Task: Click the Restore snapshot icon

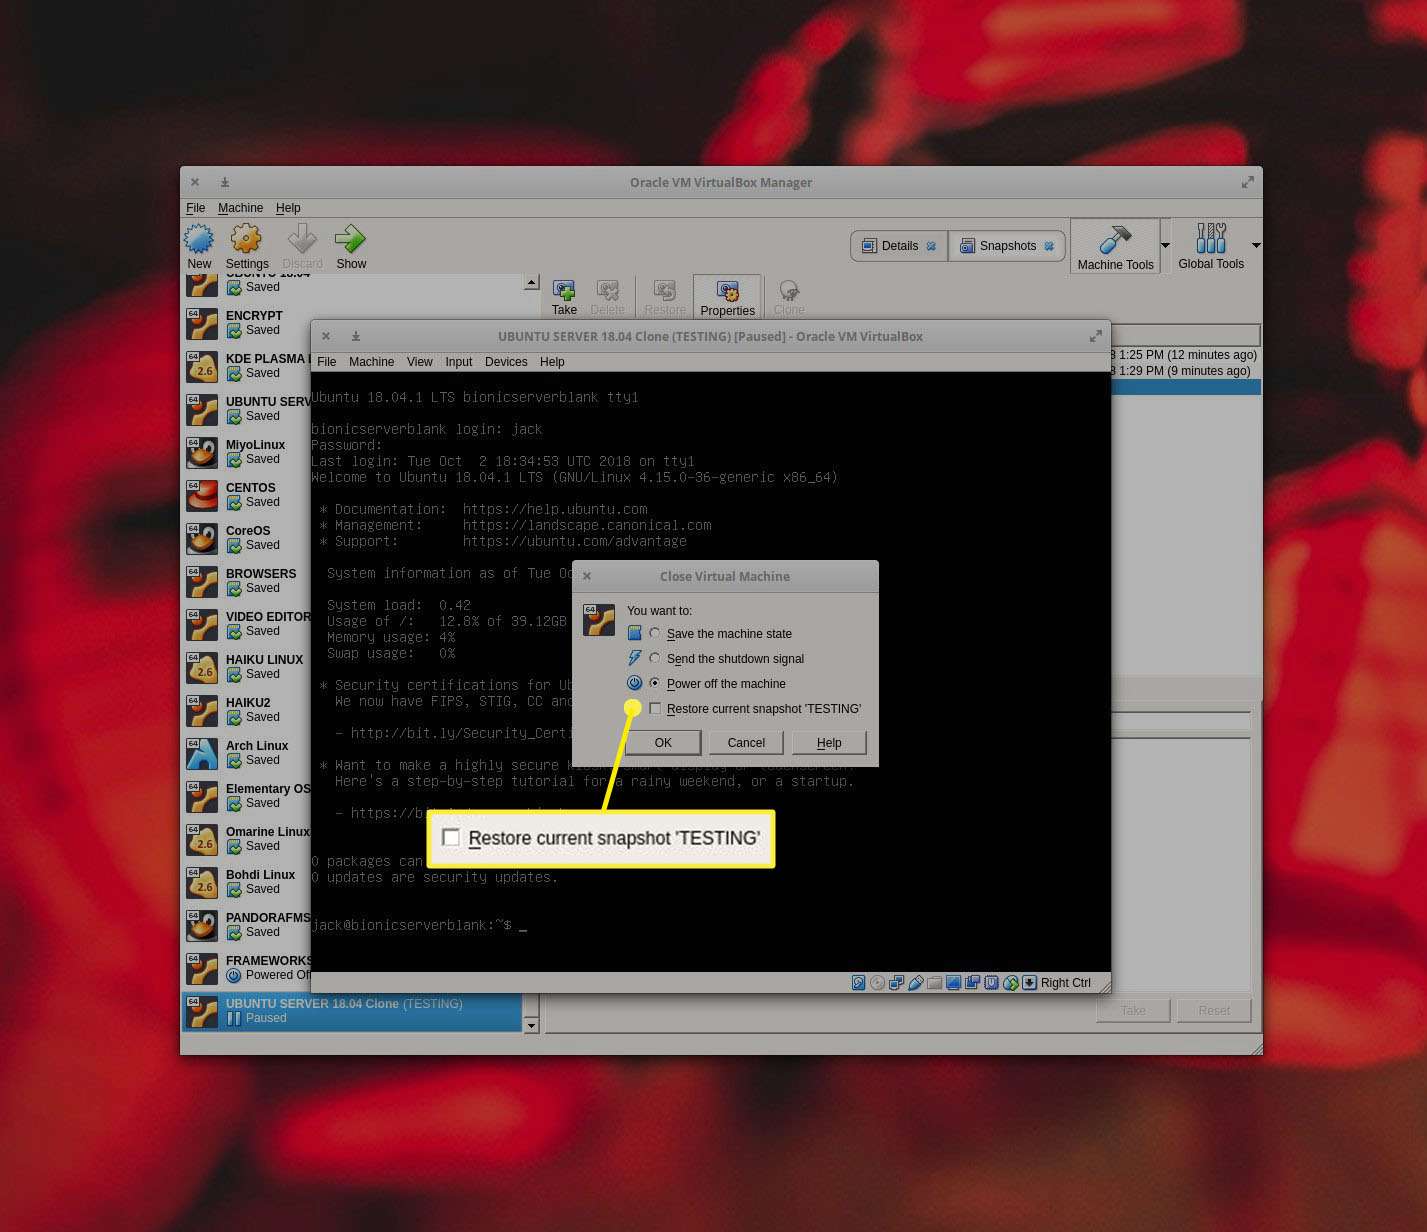Action: coord(664,291)
